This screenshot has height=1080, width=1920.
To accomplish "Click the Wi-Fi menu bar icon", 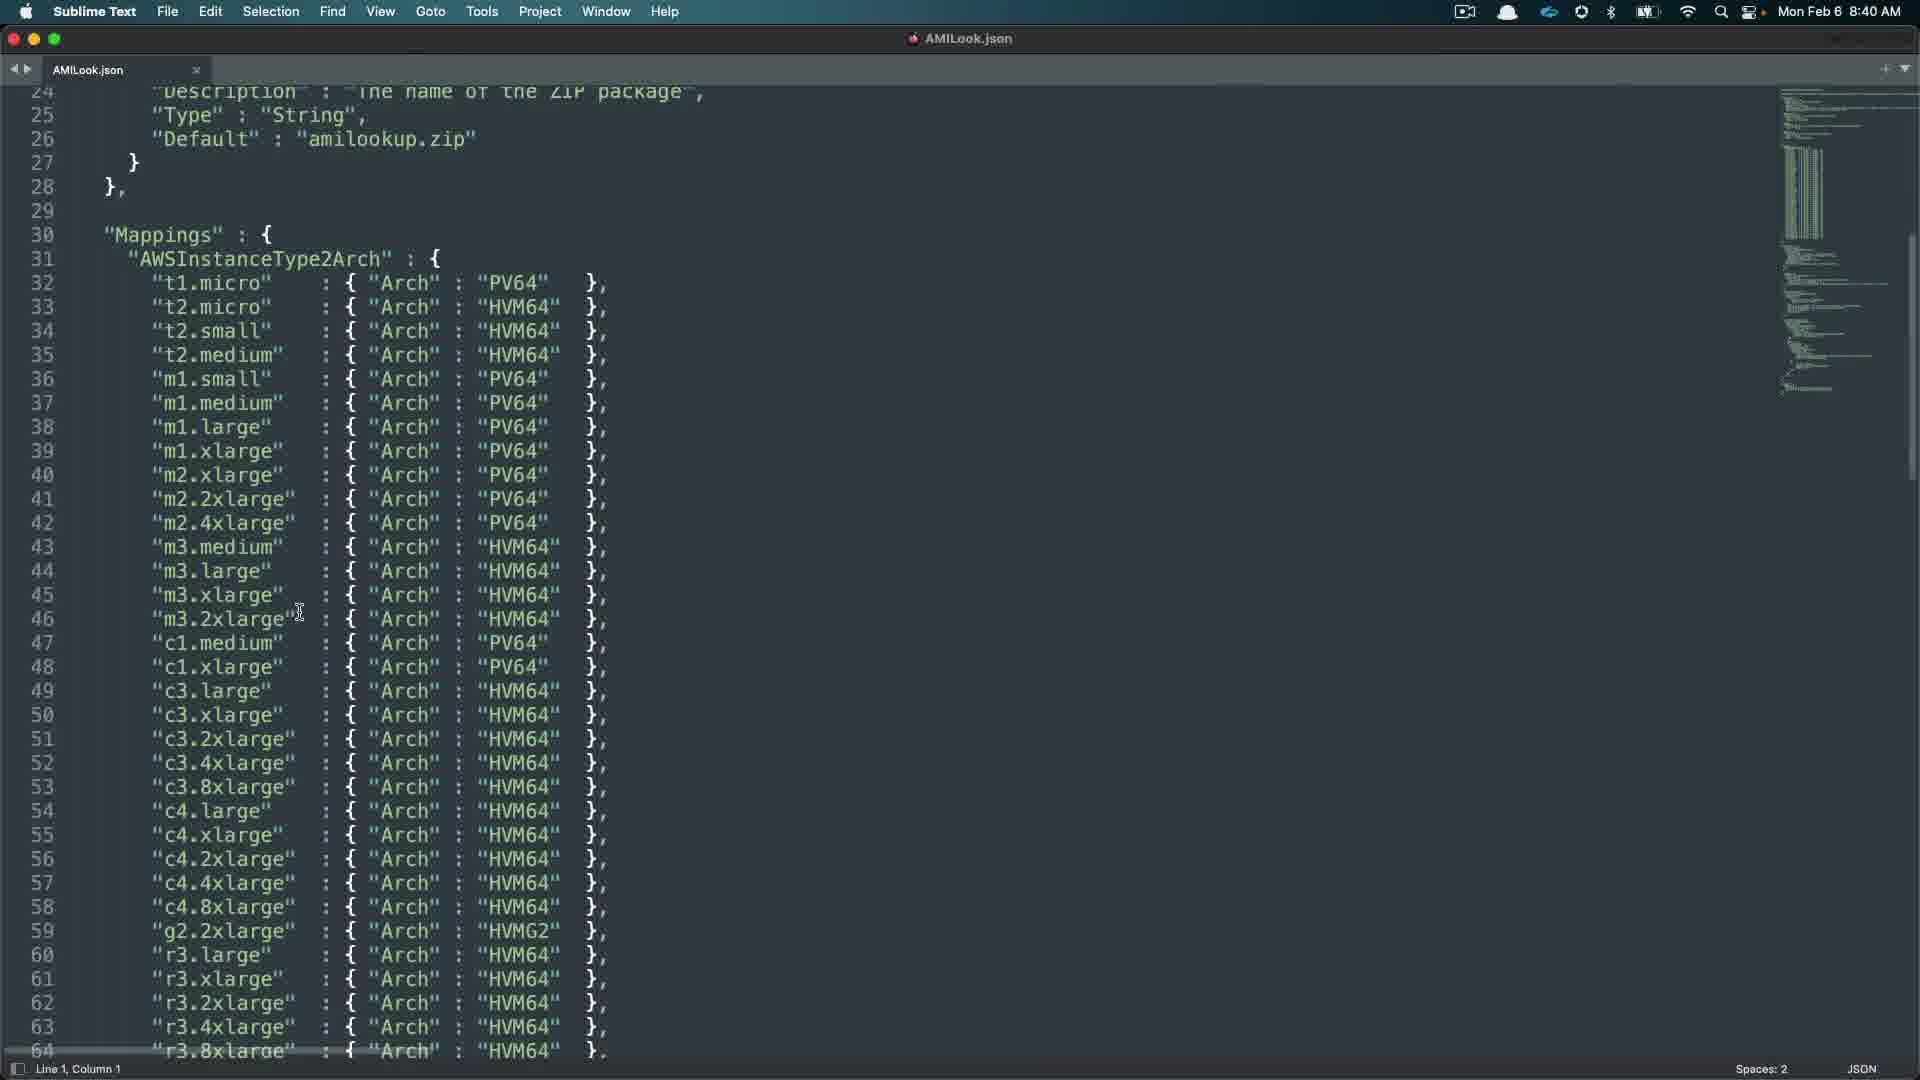I will (x=1688, y=12).
